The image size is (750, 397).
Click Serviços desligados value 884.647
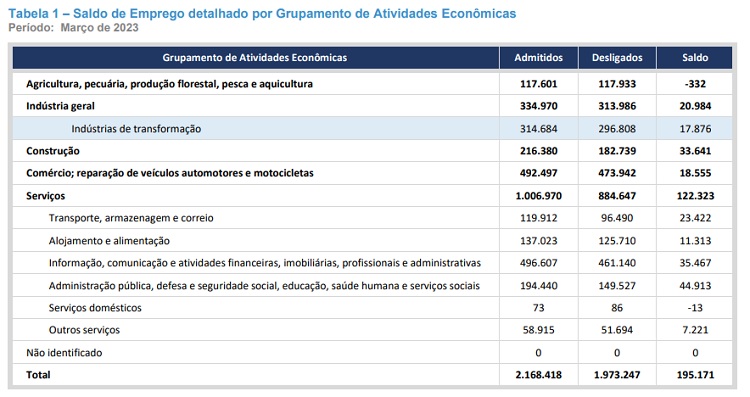tap(617, 196)
